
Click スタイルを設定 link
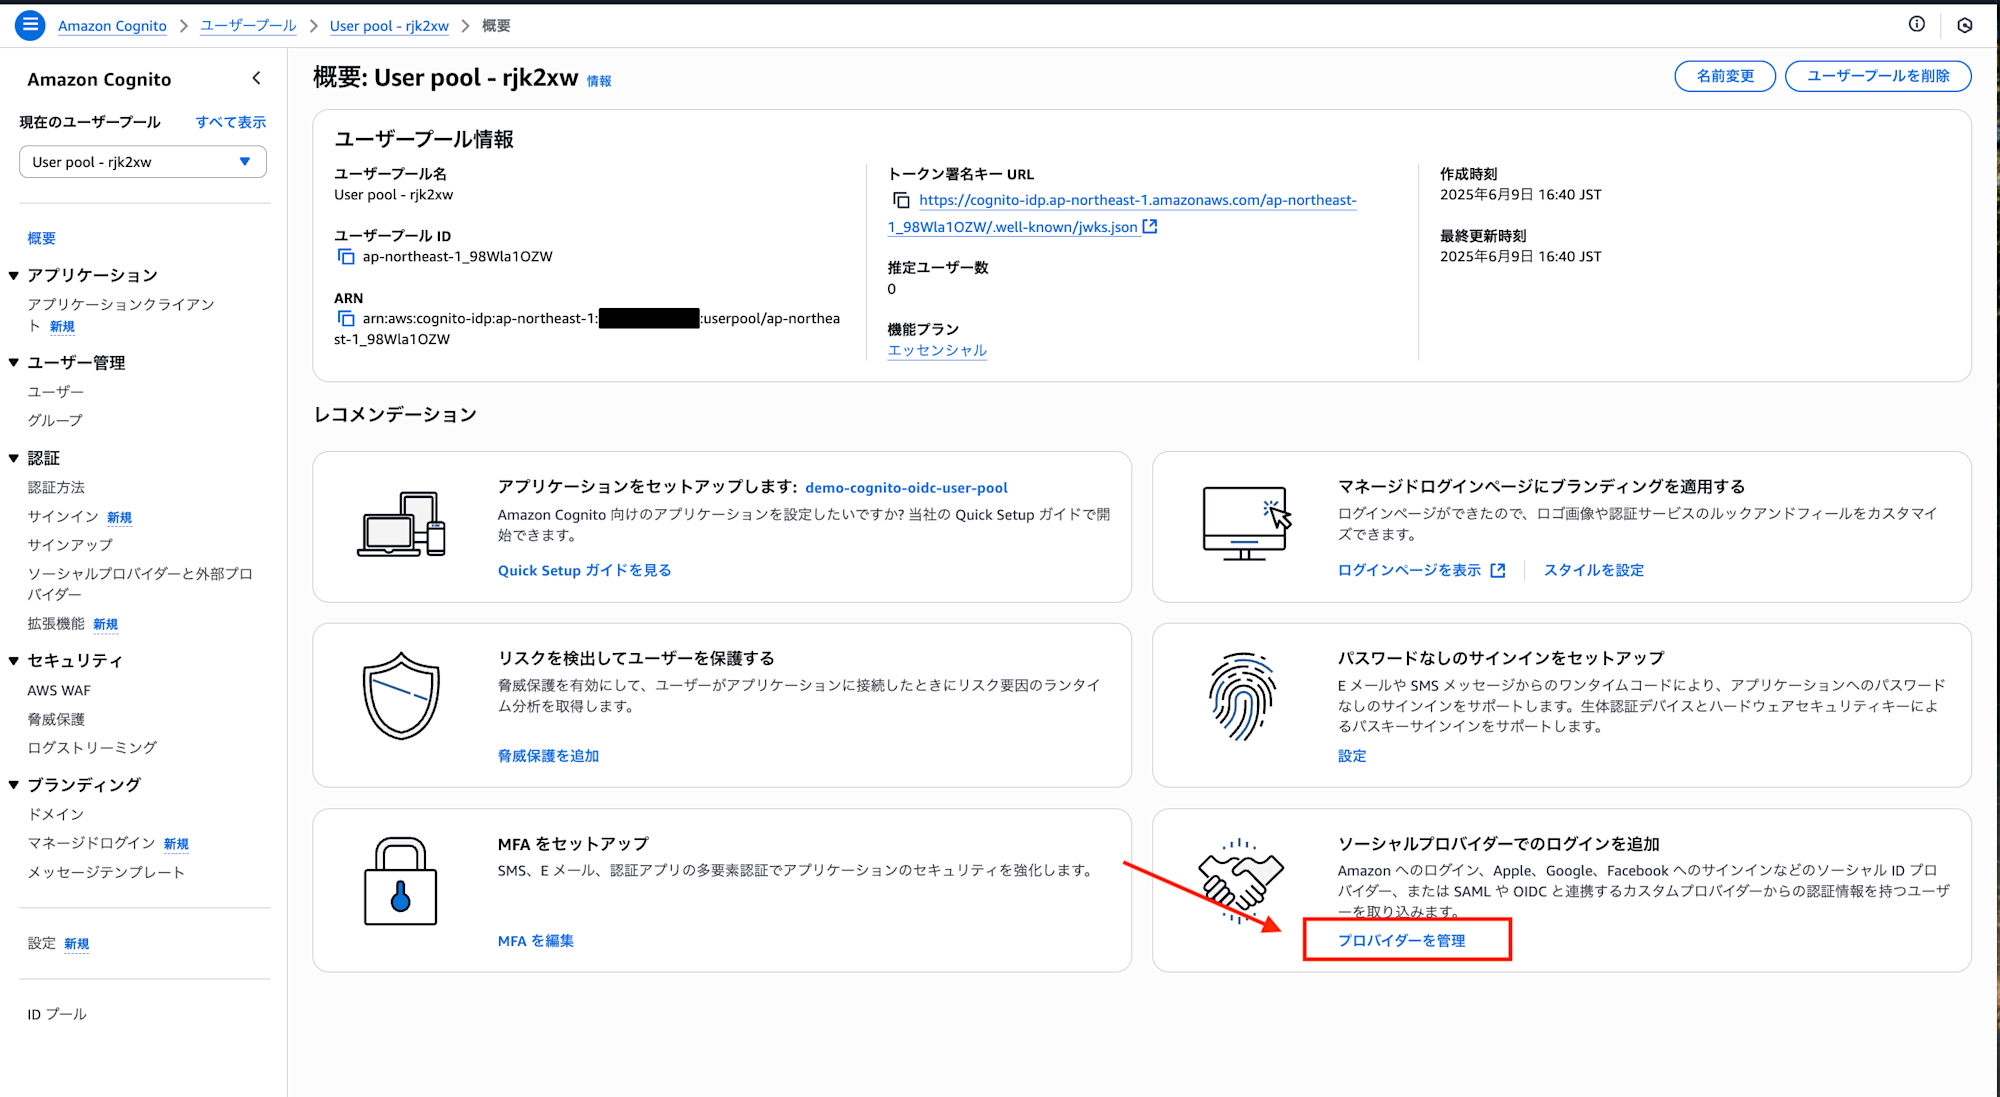pyautogui.click(x=1594, y=571)
